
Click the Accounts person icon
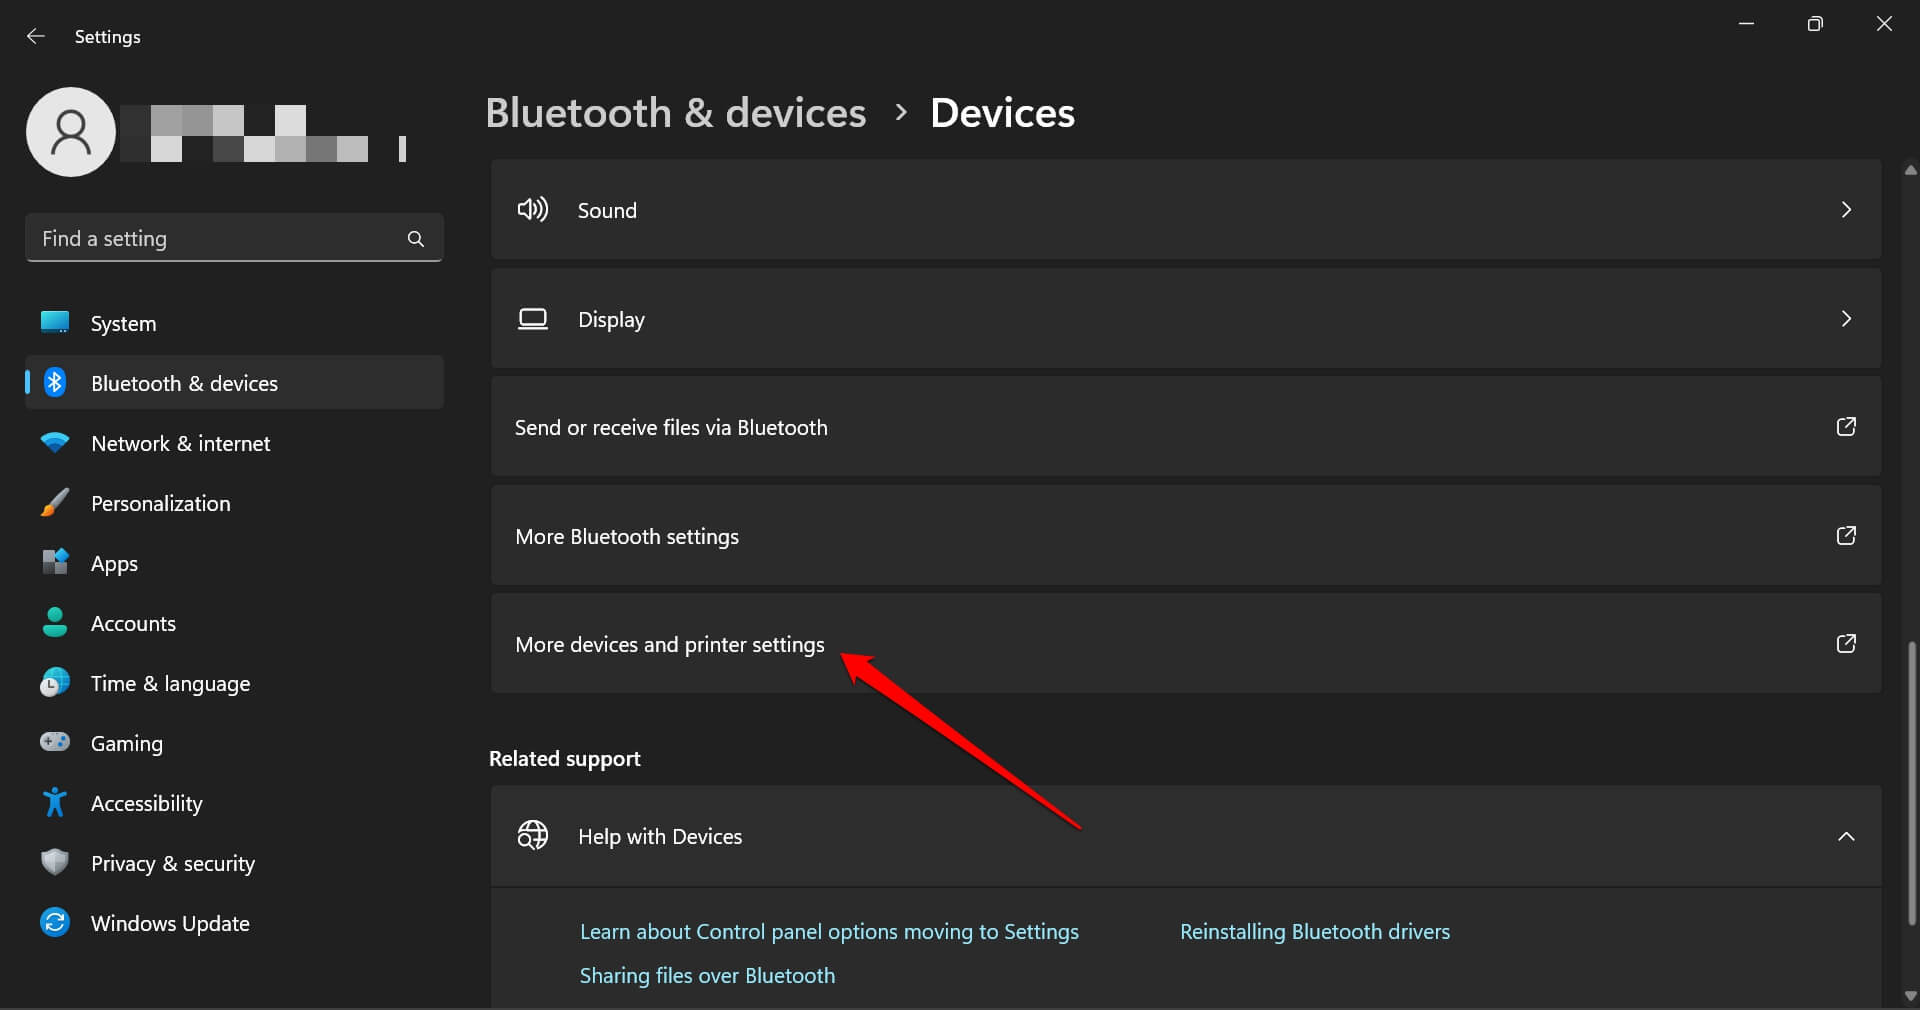pos(54,622)
